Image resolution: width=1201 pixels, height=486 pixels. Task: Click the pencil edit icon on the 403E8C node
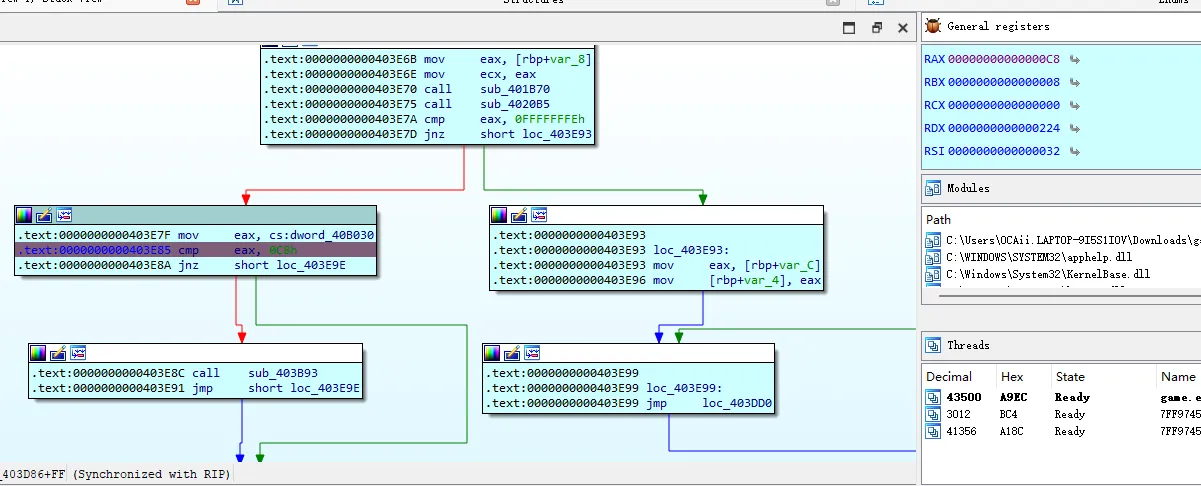(58, 352)
